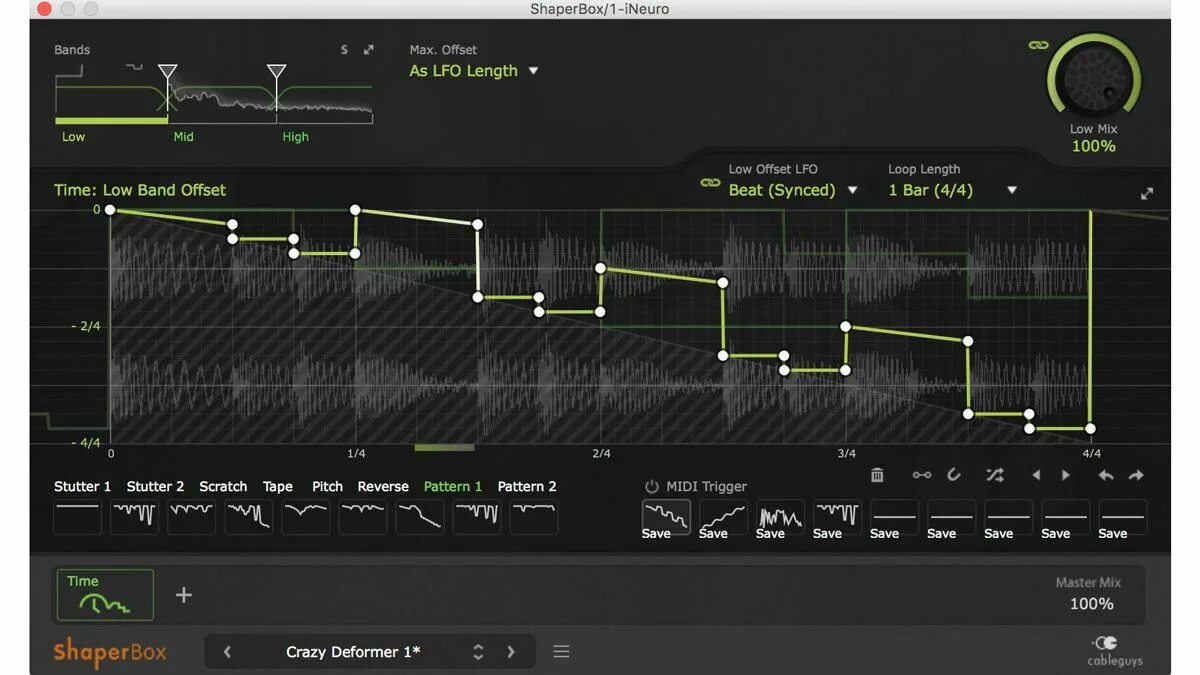Image resolution: width=1200 pixels, height=675 pixels.
Task: Click the green loop marker under the timeline
Action: (x=444, y=448)
